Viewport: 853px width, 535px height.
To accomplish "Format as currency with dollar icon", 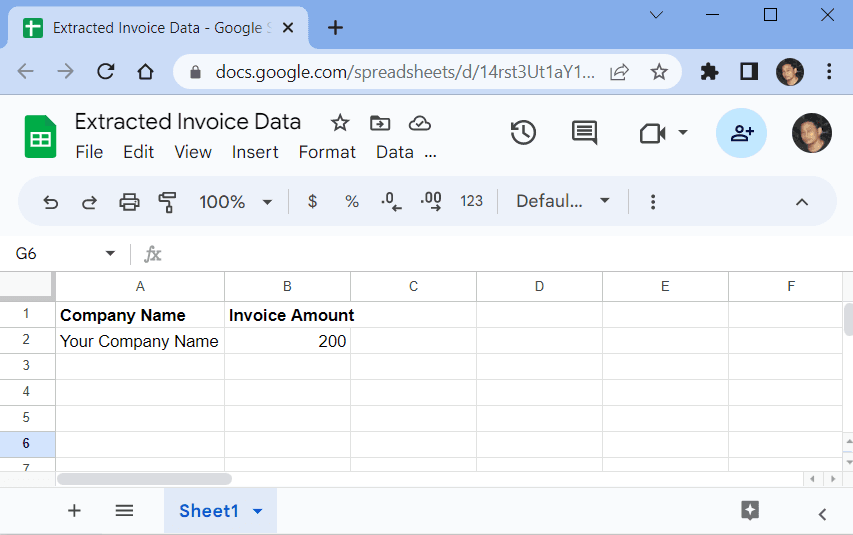I will [x=312, y=202].
